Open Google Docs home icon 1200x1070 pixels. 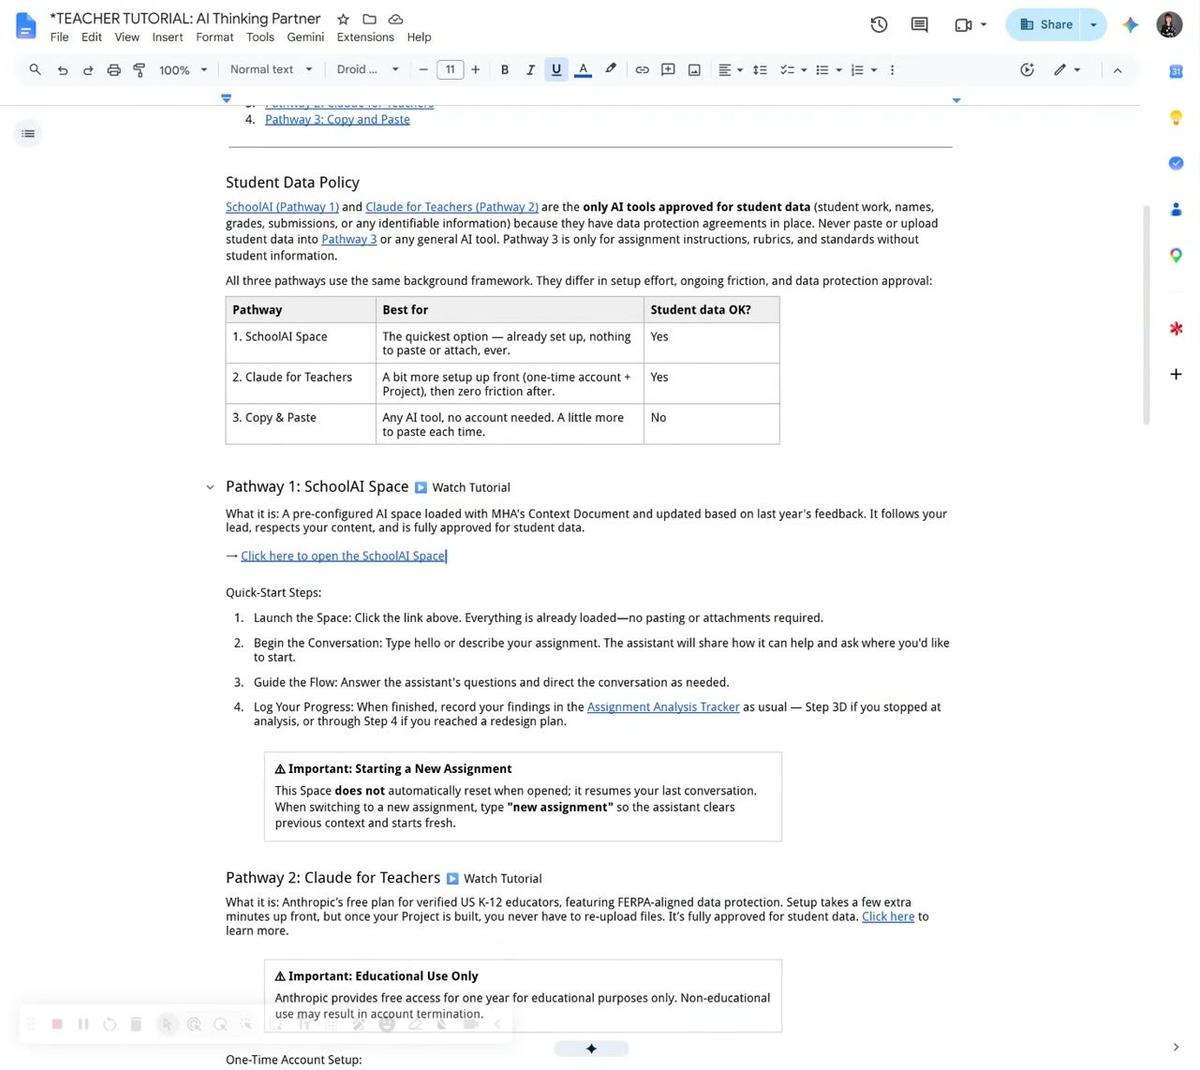click(26, 26)
